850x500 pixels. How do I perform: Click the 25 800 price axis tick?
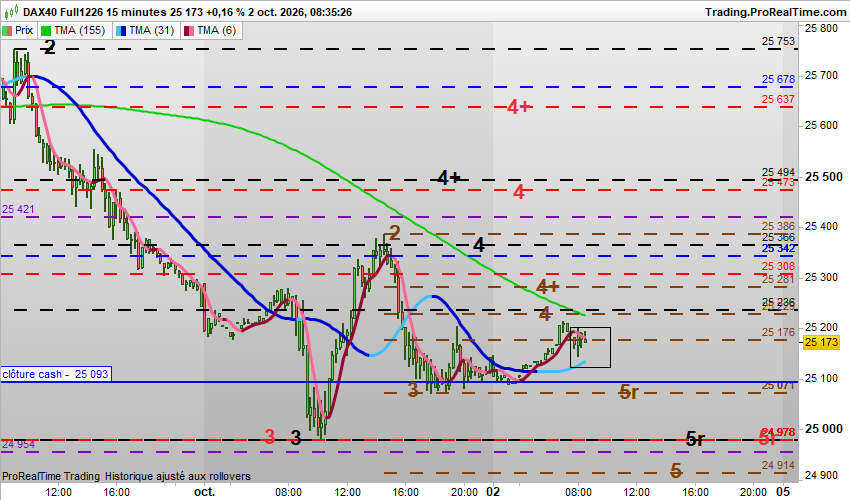(x=821, y=29)
